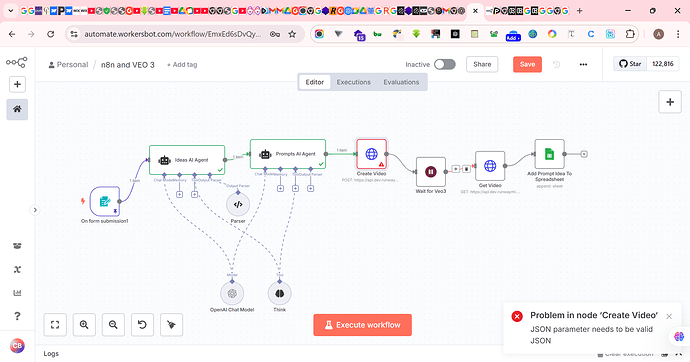The width and height of the screenshot is (690, 362).
Task: Switch to the Executions tab
Action: 353,82
